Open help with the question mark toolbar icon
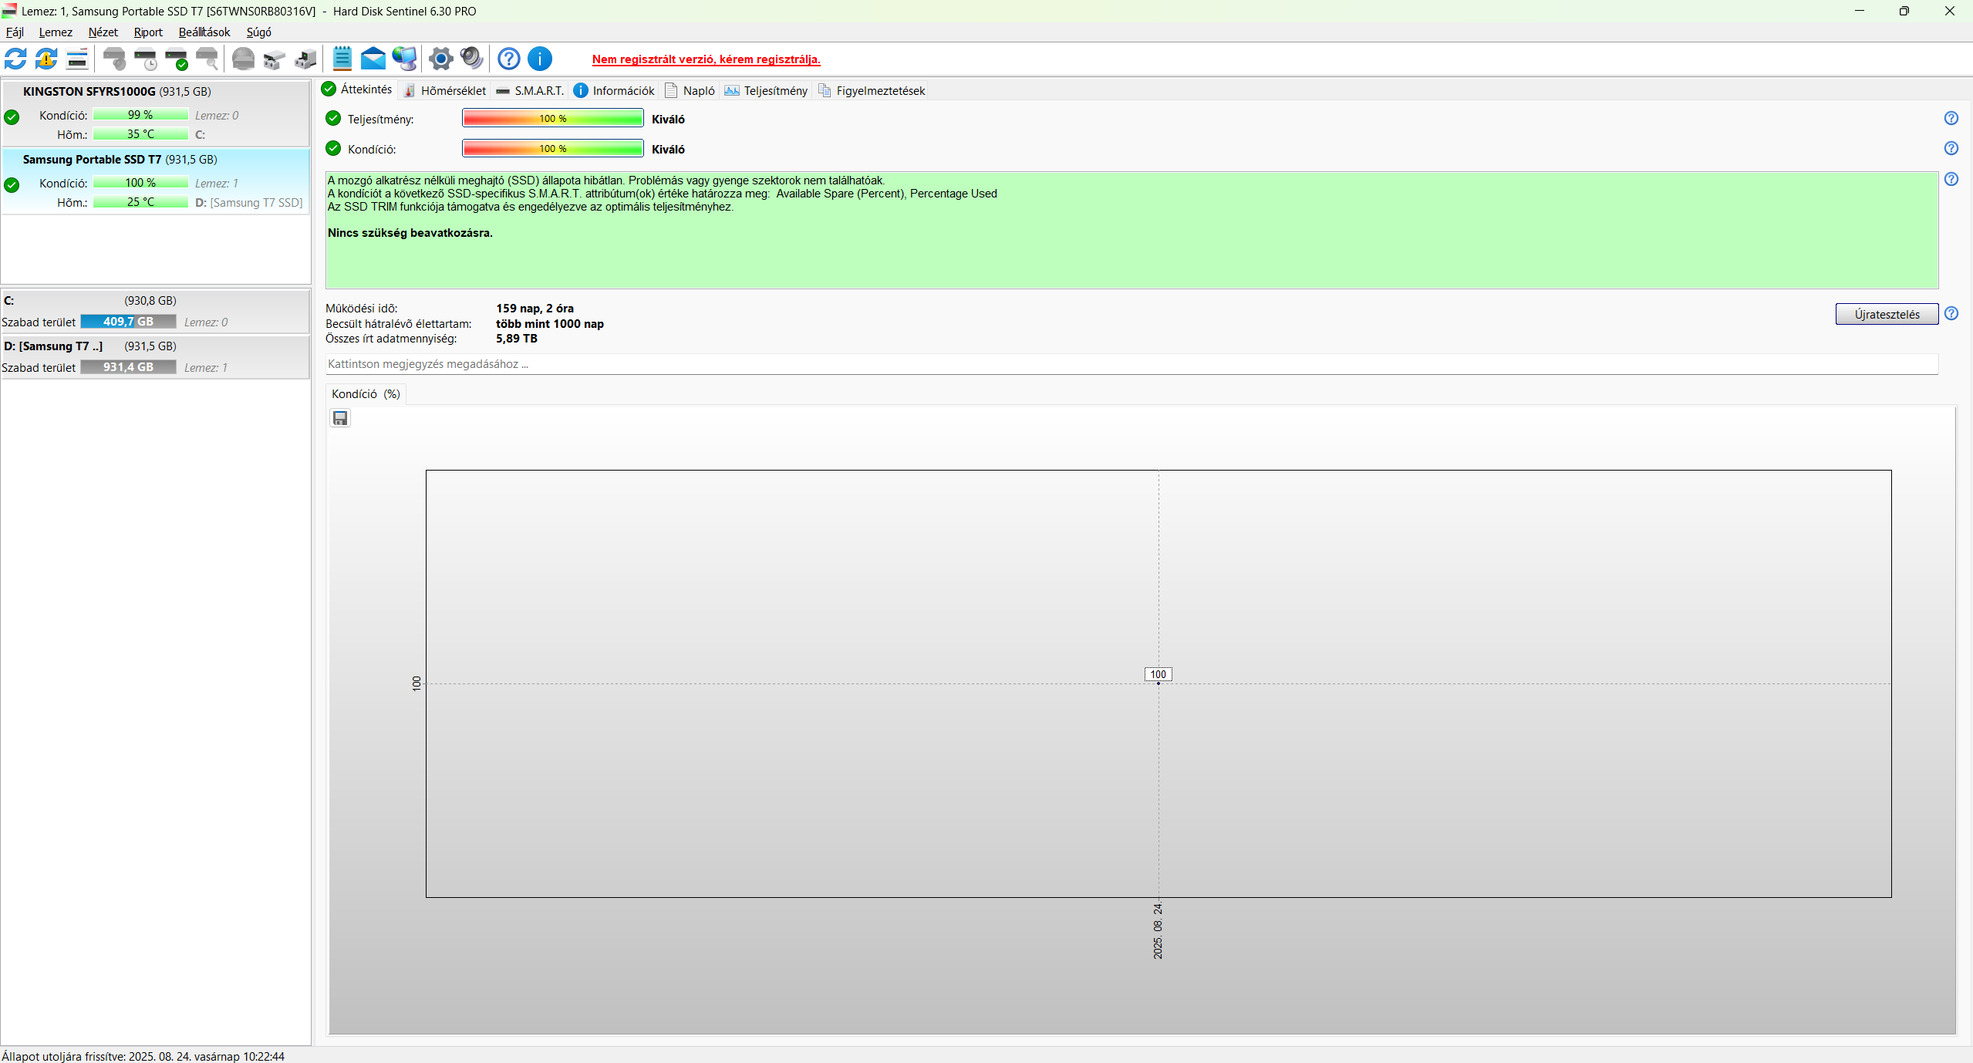Screen dimensions: 1973x1063 coord(509,59)
